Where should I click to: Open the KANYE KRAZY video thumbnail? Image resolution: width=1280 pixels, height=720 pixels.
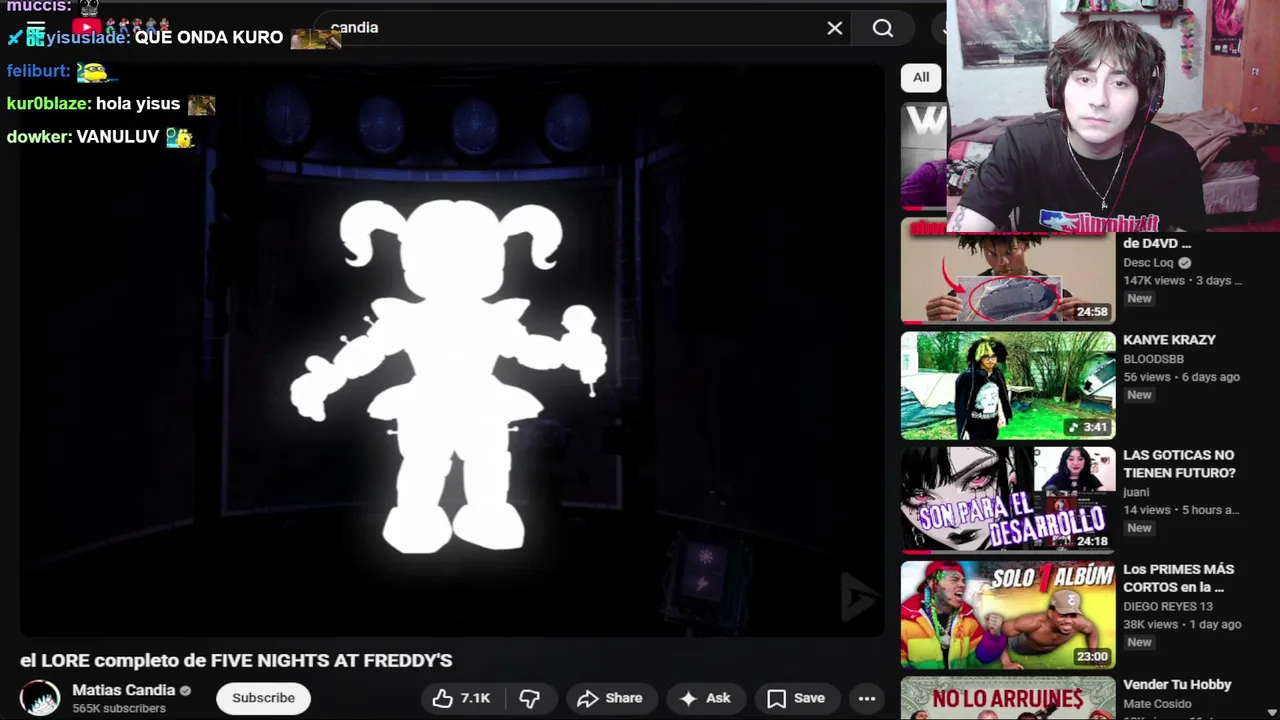1008,386
